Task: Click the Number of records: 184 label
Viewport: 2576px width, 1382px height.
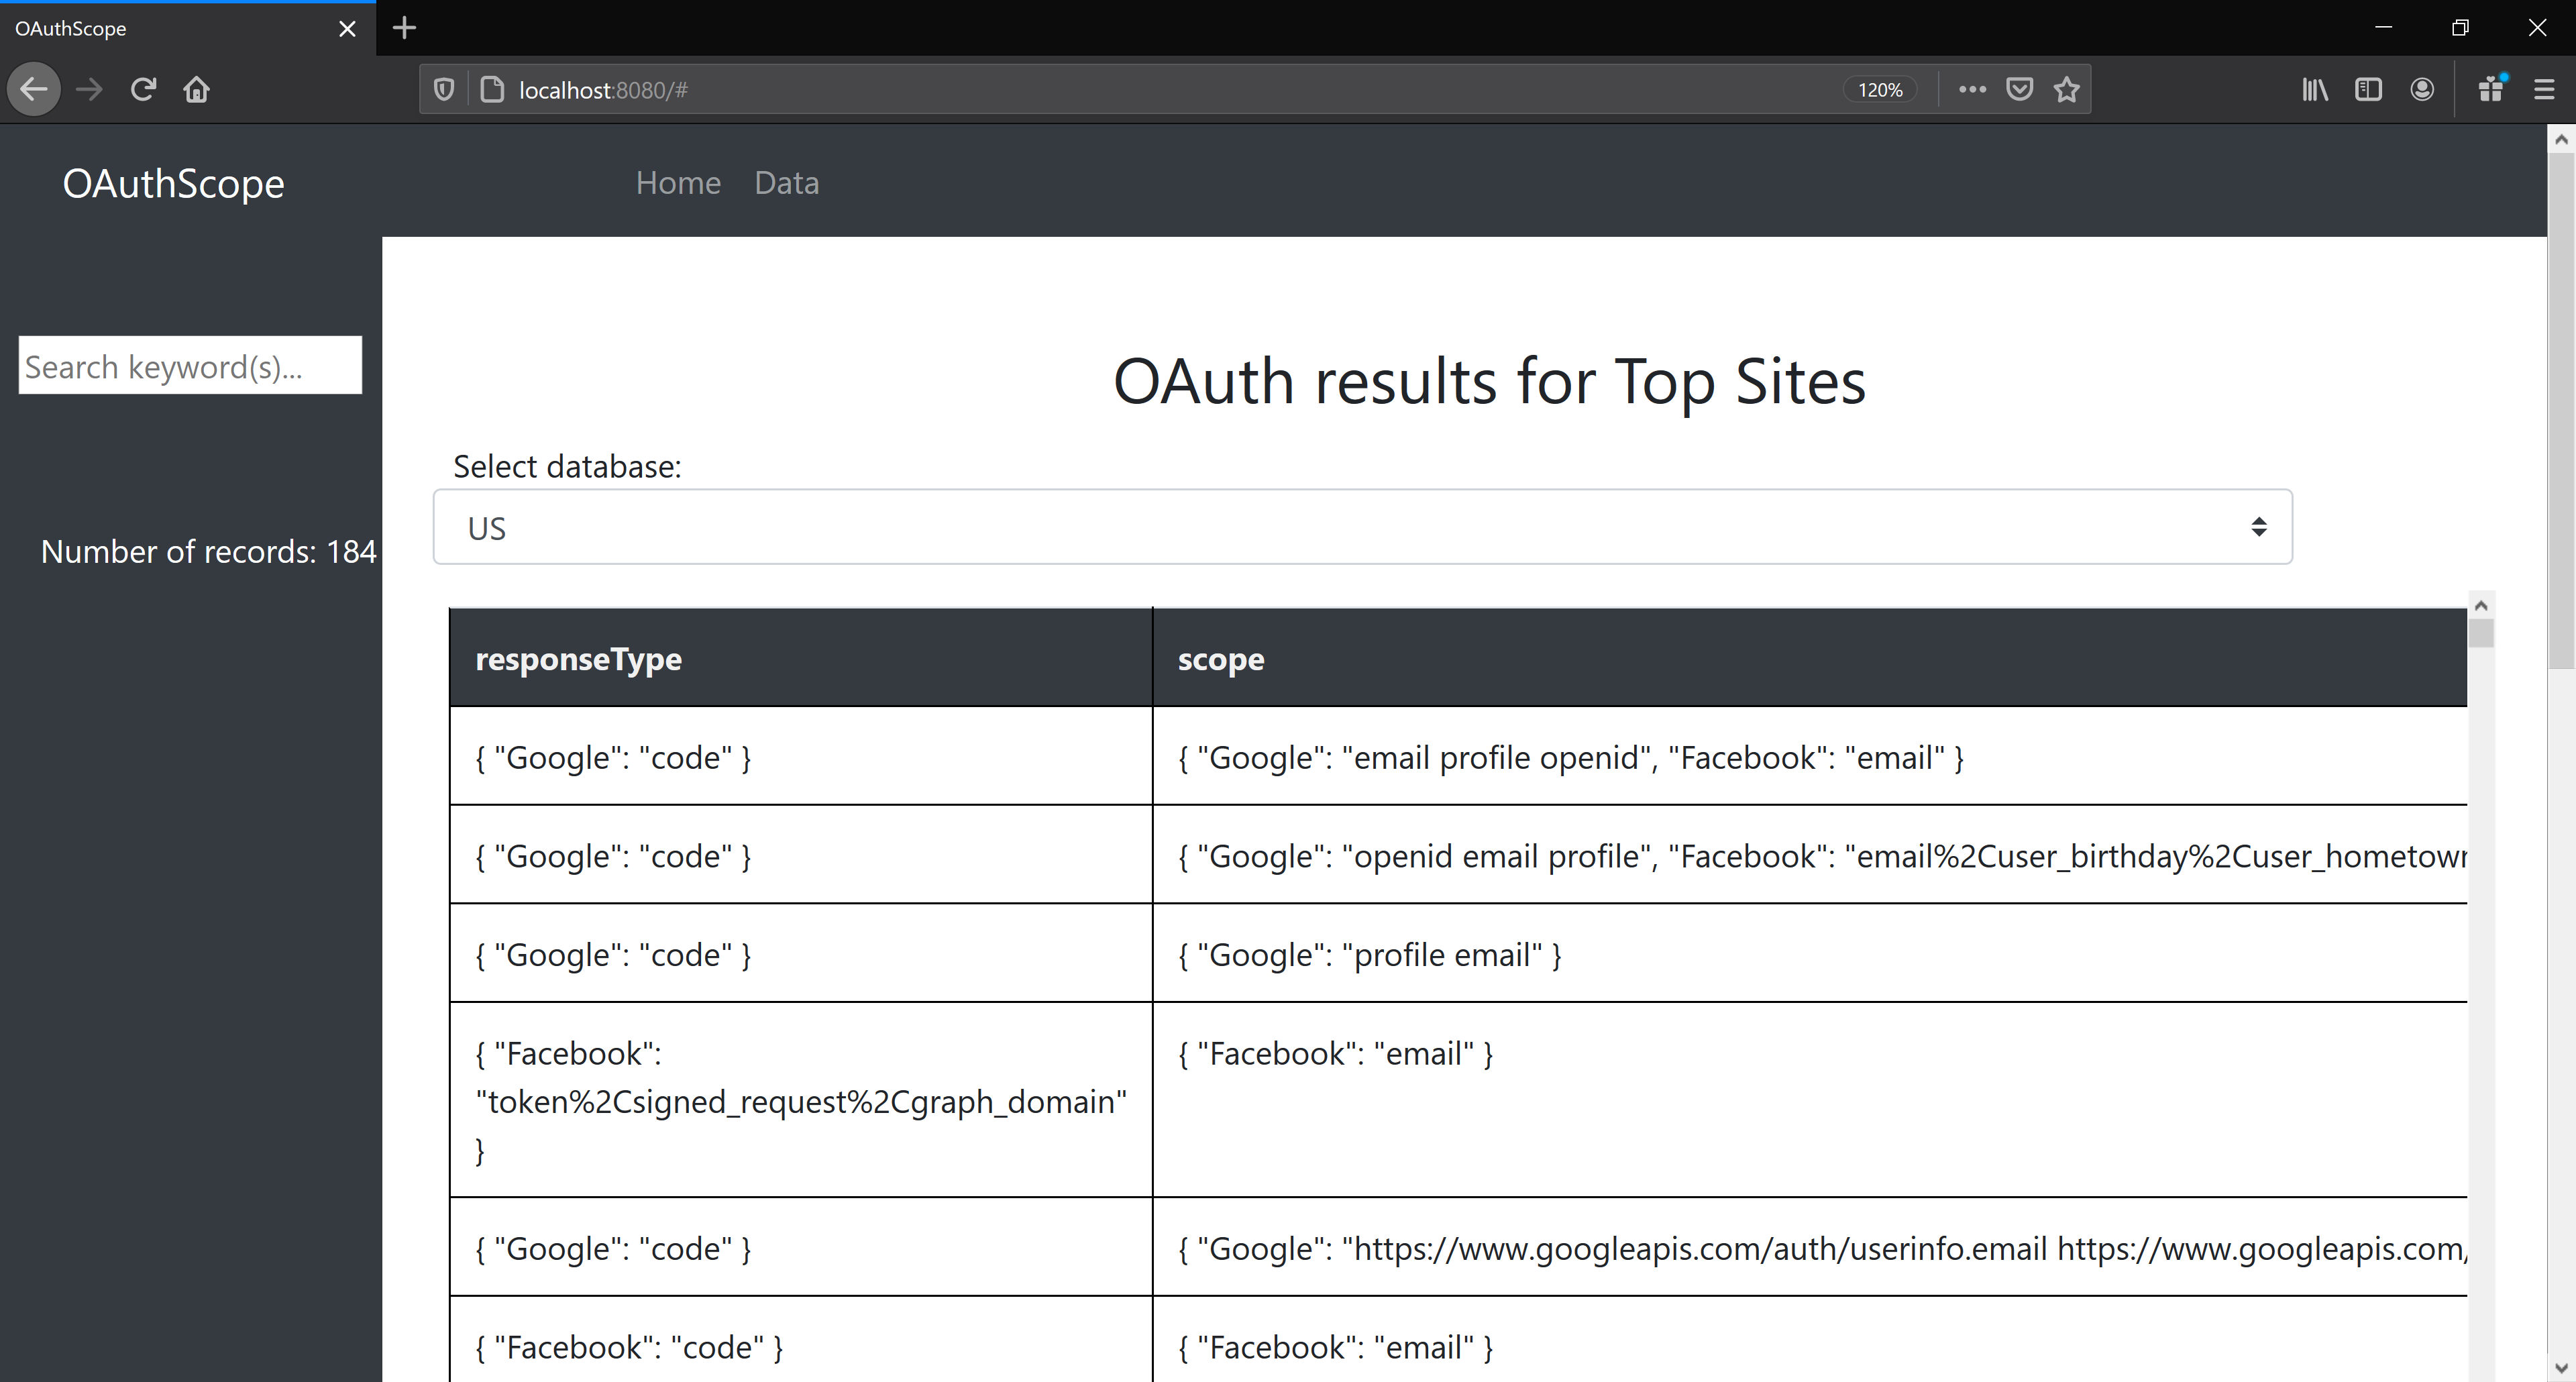Action: click(208, 552)
